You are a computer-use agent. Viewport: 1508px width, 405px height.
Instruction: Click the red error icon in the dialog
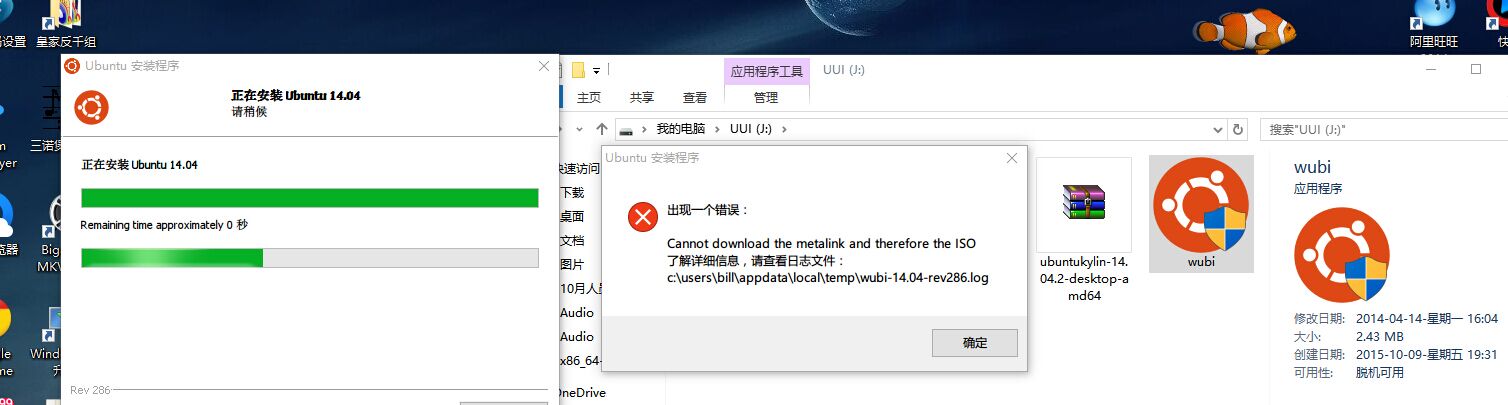tap(642, 217)
